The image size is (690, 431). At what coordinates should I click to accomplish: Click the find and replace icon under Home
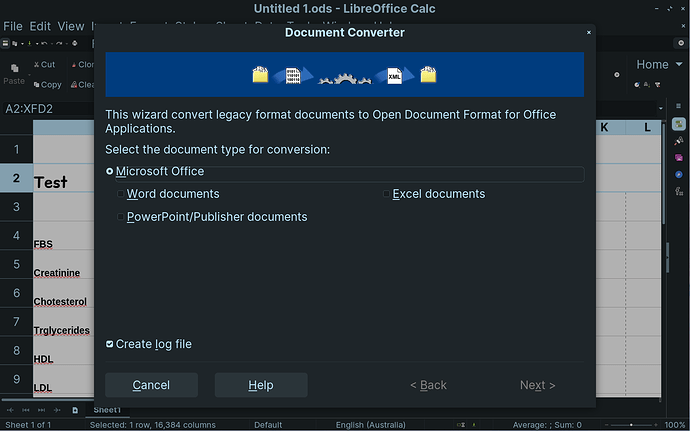(x=637, y=85)
